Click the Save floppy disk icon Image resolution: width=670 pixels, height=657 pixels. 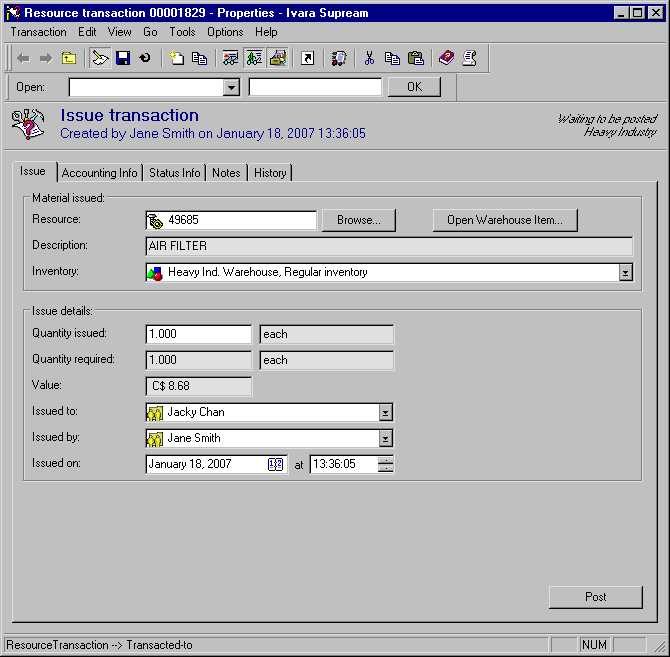click(123, 58)
